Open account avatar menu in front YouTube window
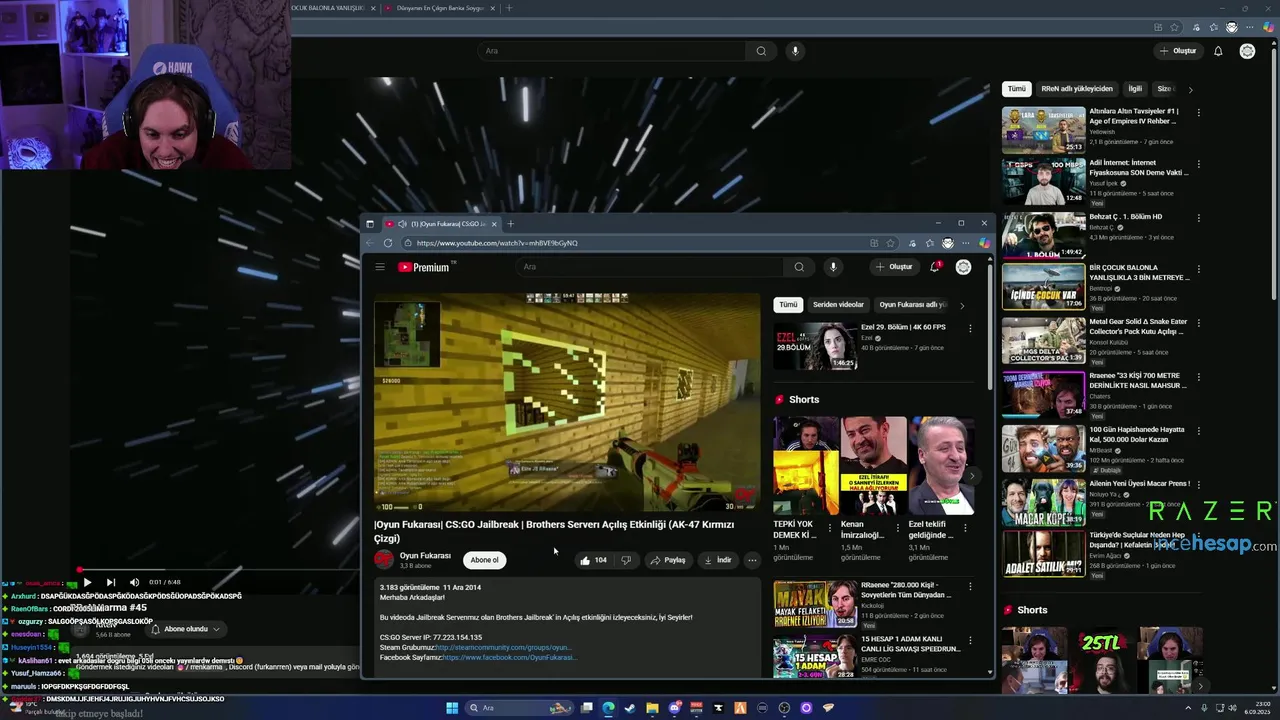This screenshot has width=1280, height=720. [x=963, y=267]
